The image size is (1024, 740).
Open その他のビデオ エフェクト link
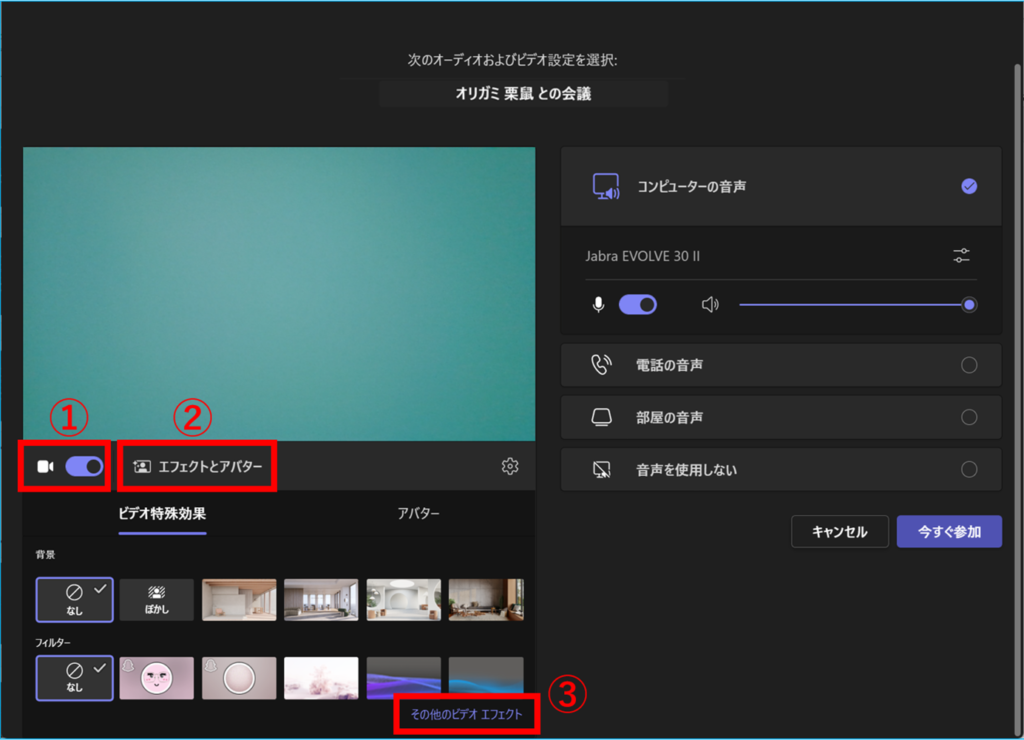click(x=466, y=714)
